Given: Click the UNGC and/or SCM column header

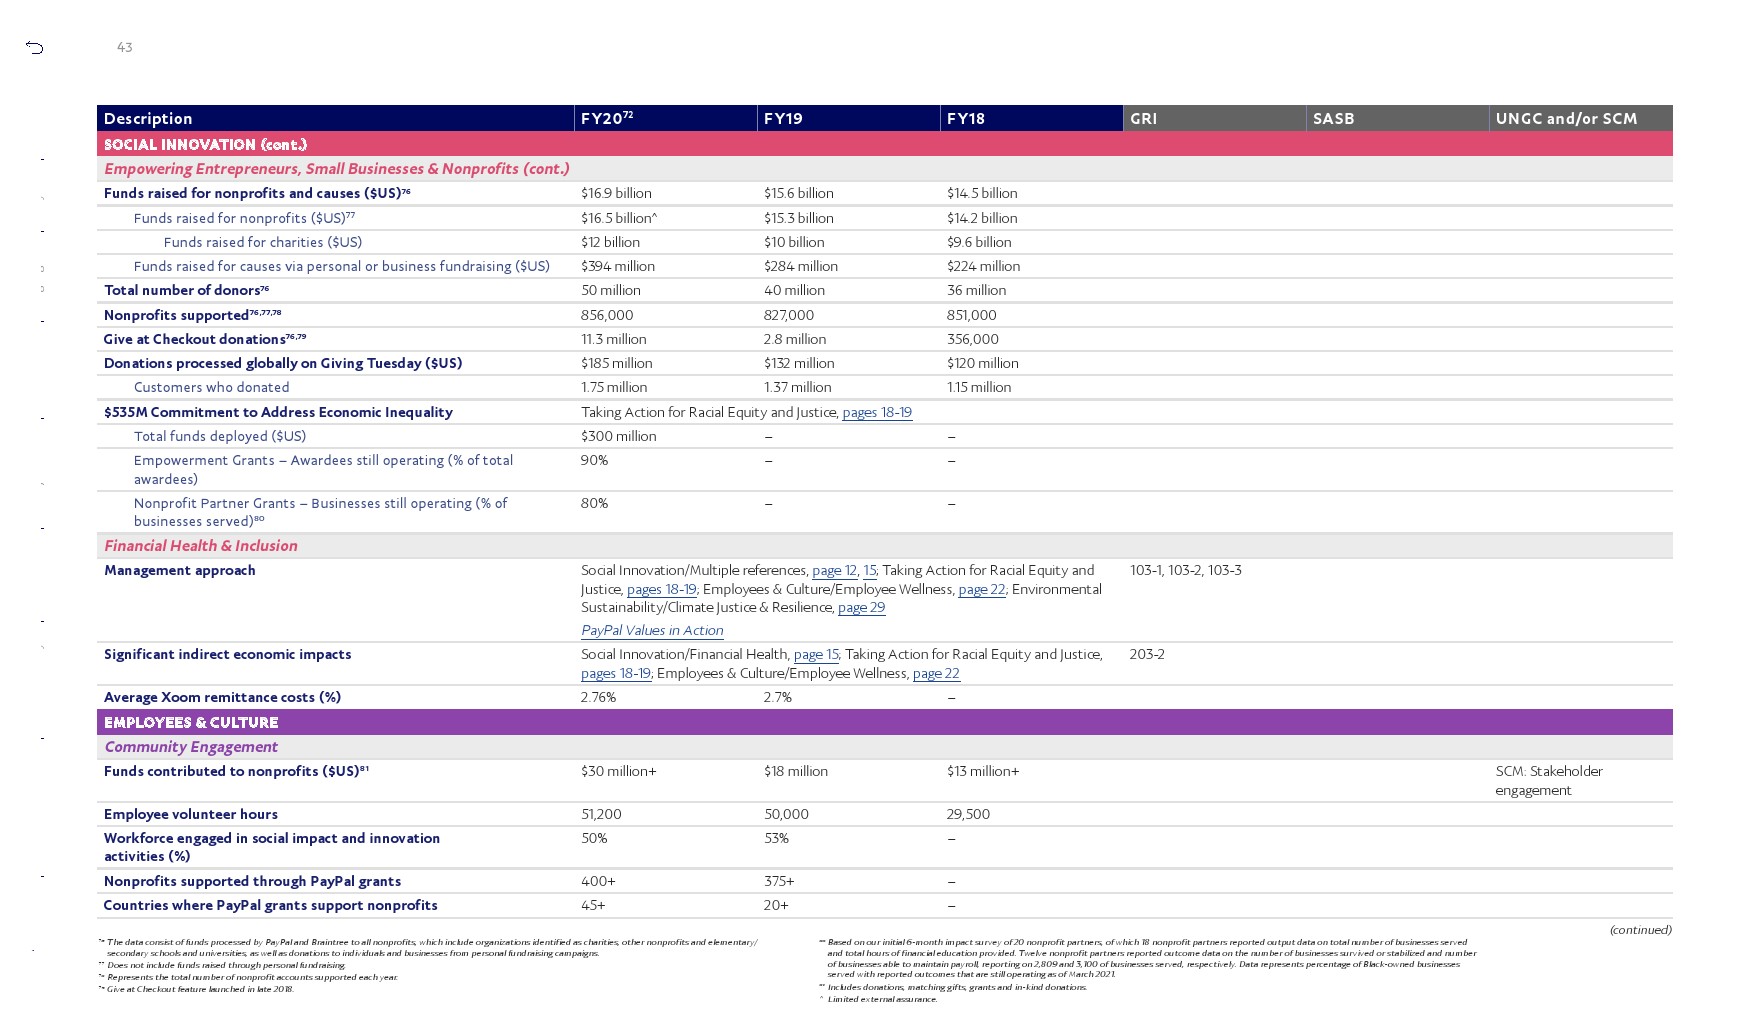Looking at the screenshot, I should 1566,118.
